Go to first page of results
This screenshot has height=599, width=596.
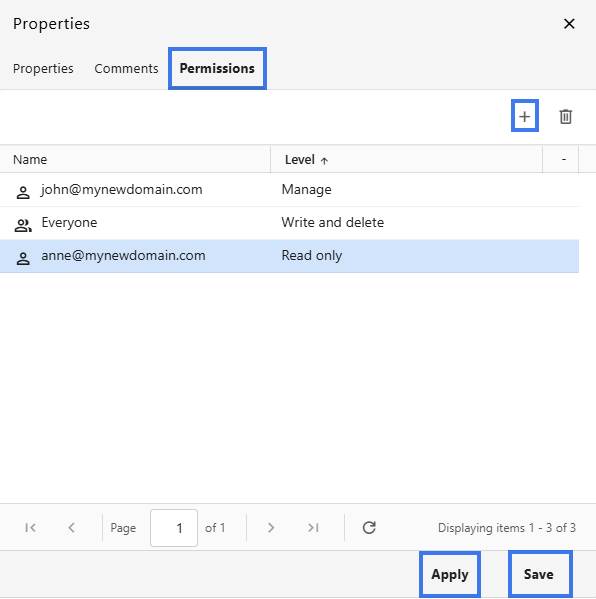30,528
